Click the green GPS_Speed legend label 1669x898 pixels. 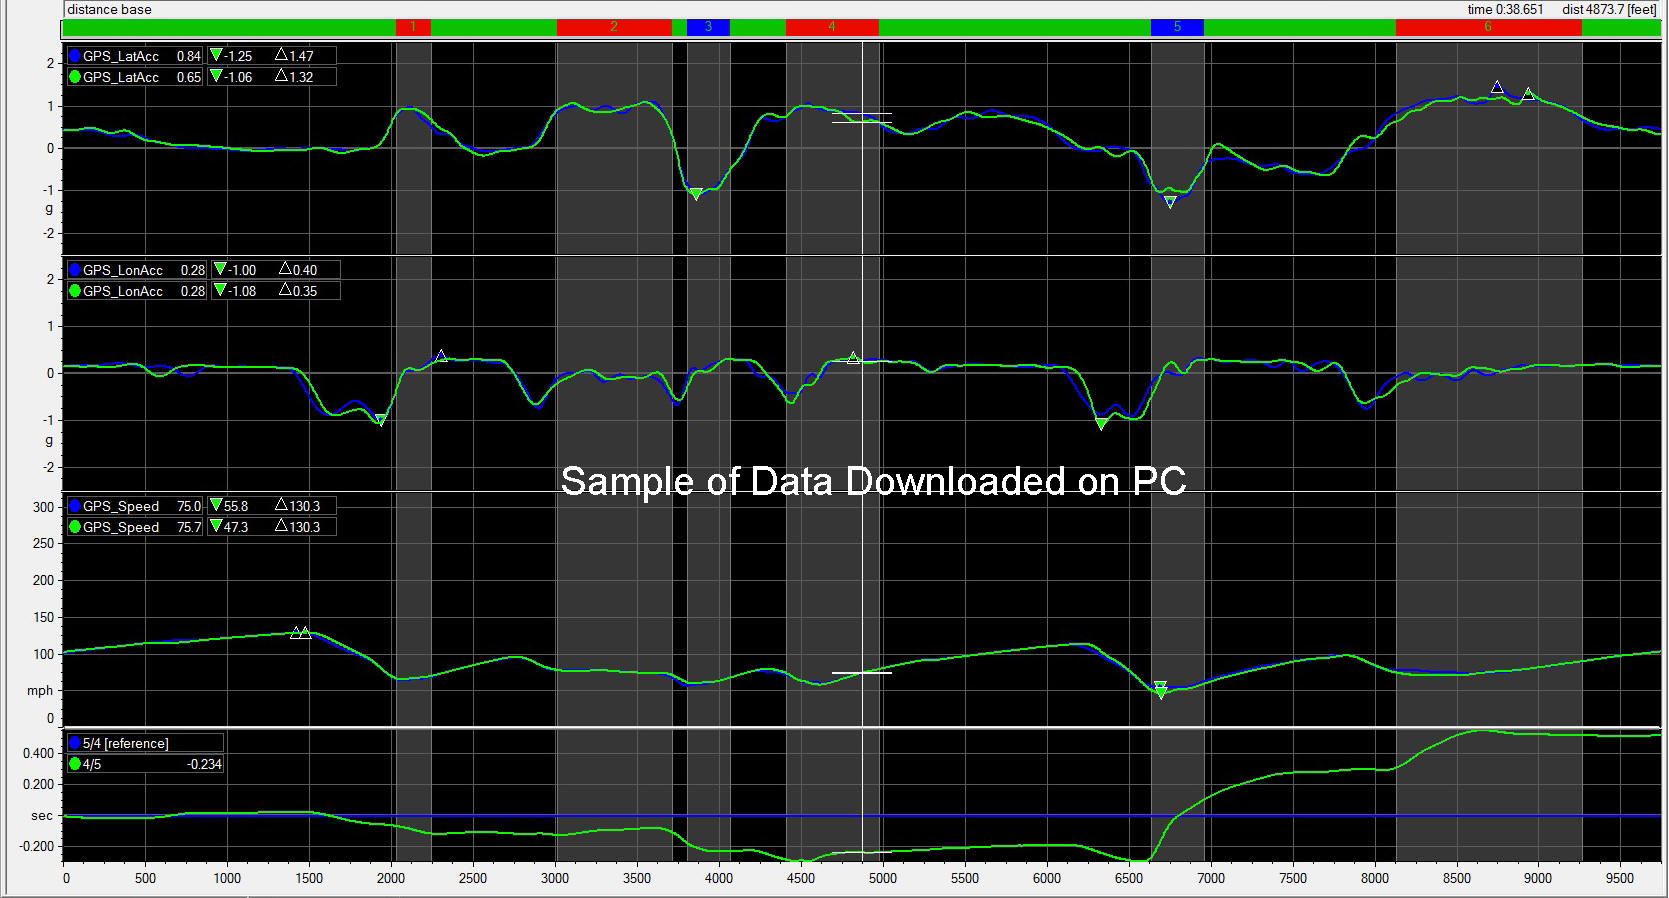click(x=121, y=527)
